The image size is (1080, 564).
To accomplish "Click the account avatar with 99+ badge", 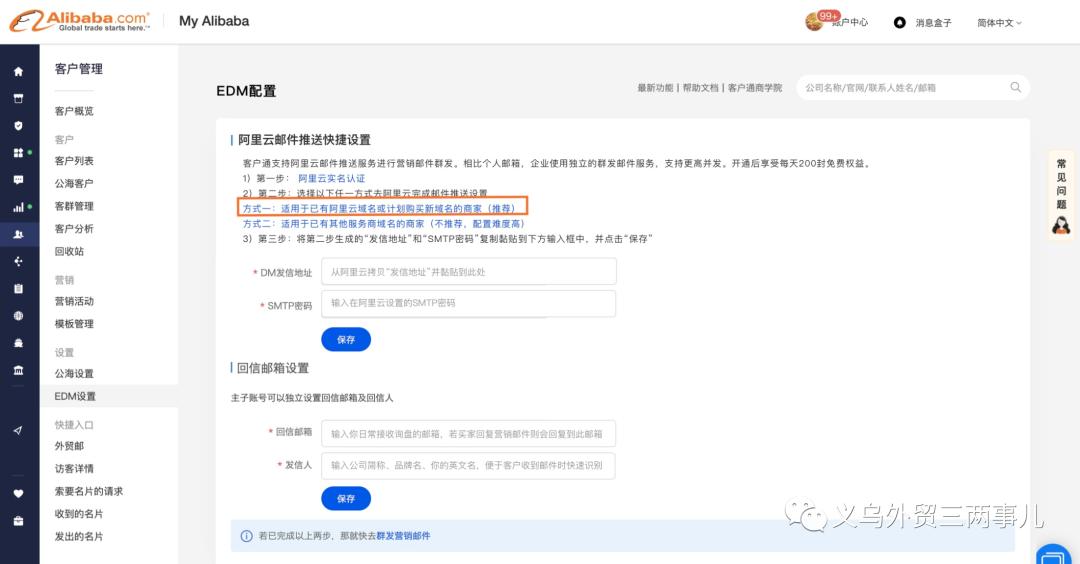I will 816,22.
